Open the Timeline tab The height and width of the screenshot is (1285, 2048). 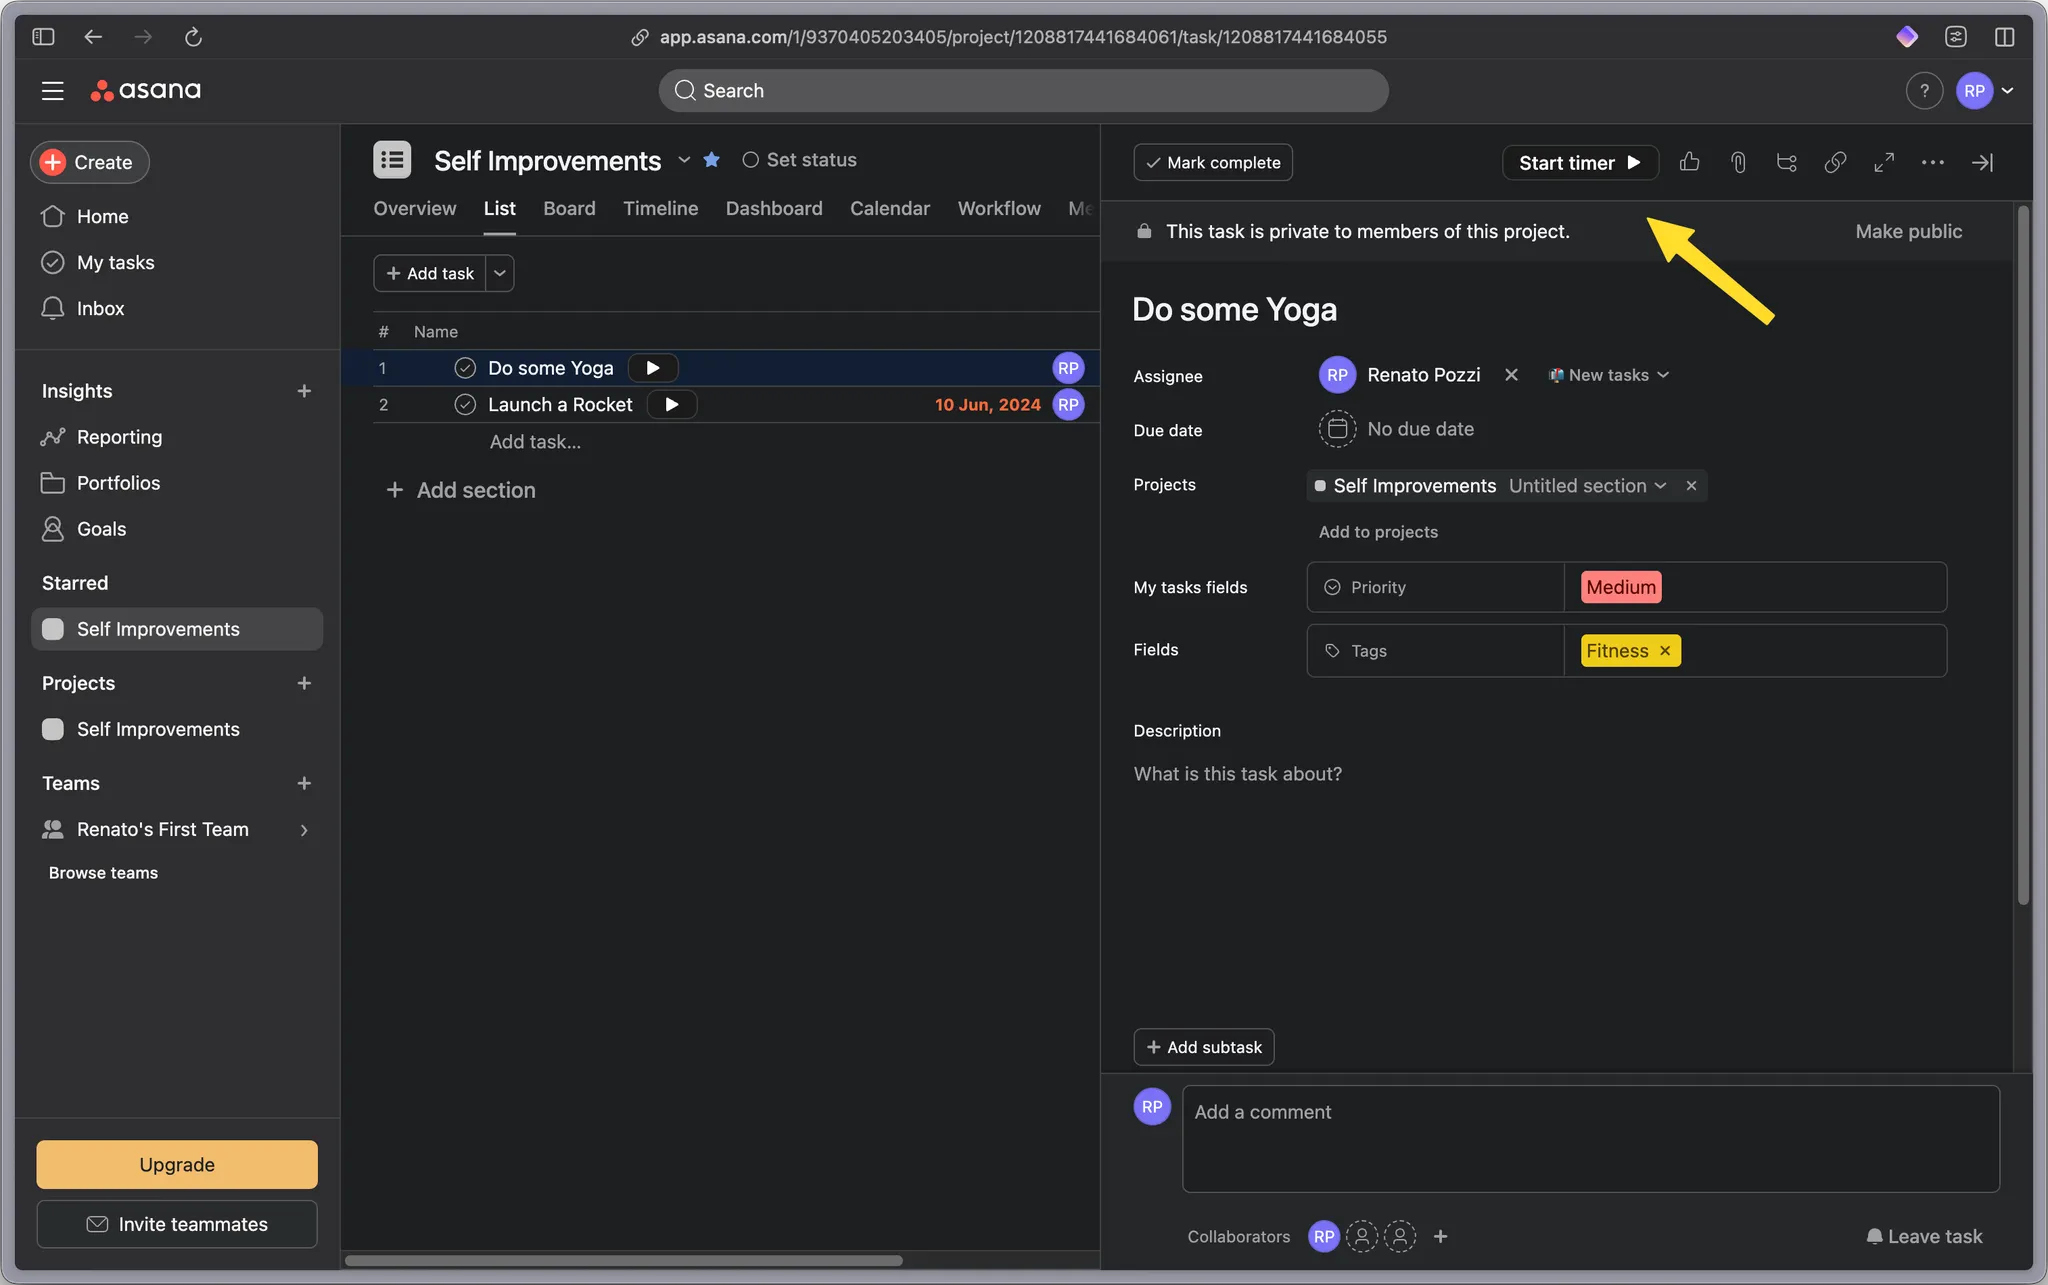[x=660, y=208]
